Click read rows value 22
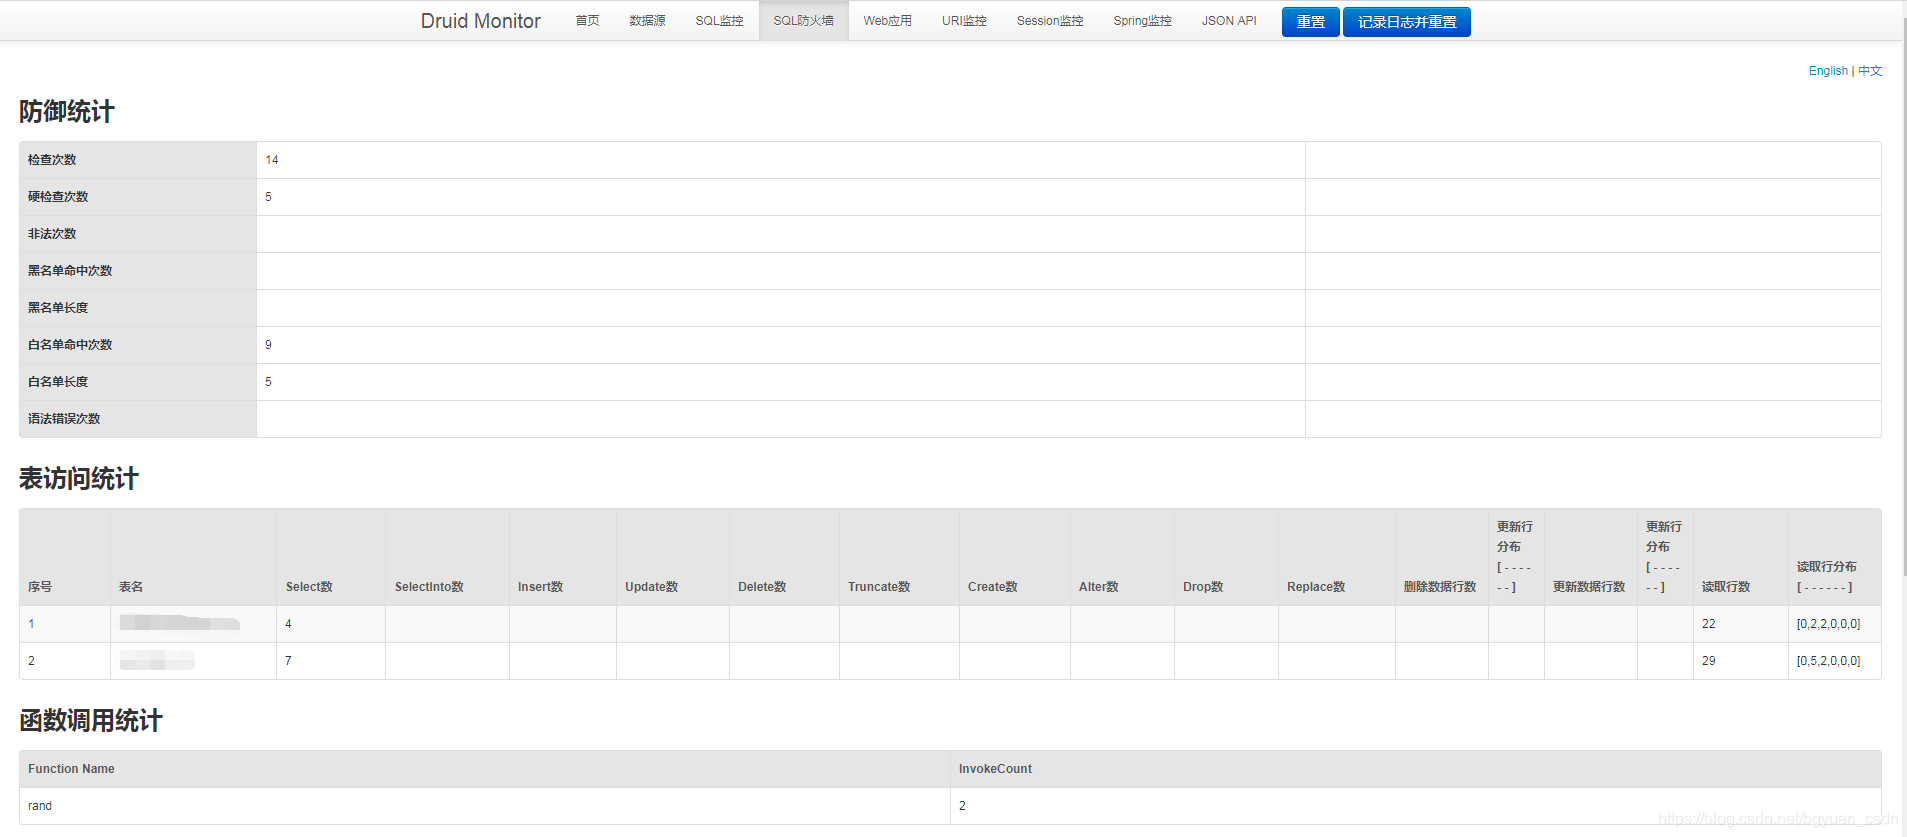 (1708, 624)
